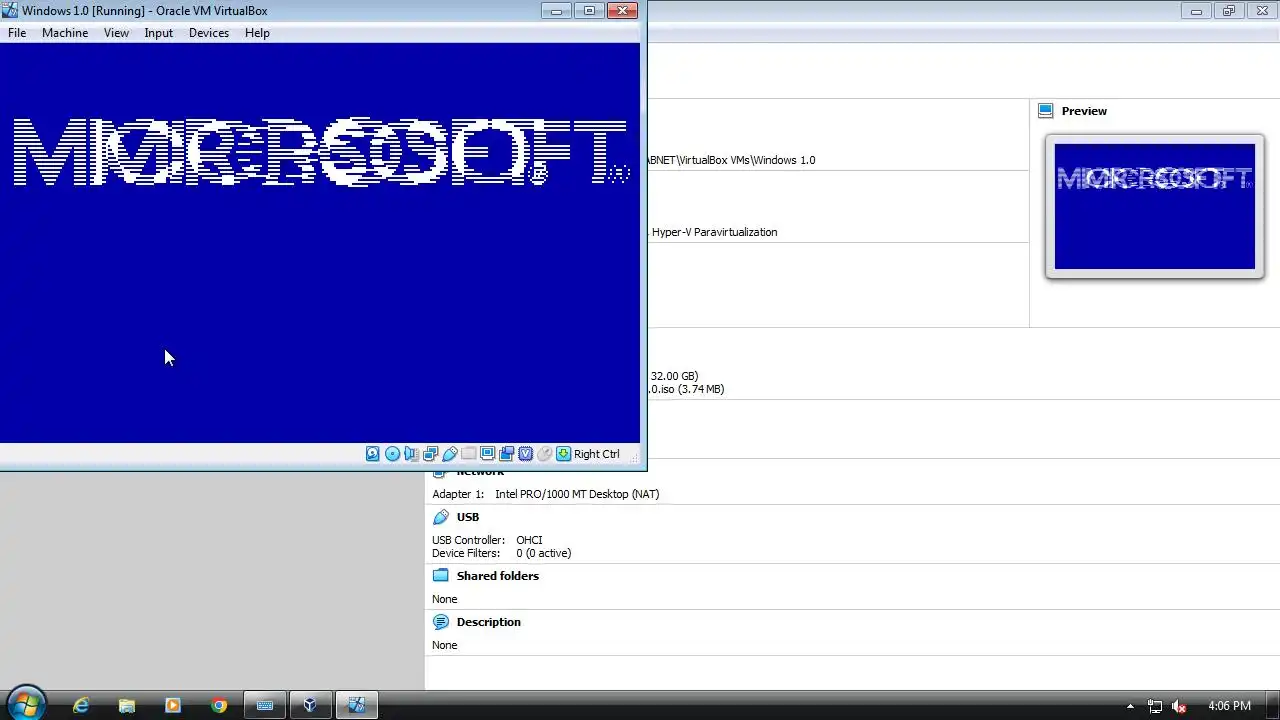Close the Windows 1.0 VM window
Screen dimensions: 1280x720
click(x=622, y=11)
